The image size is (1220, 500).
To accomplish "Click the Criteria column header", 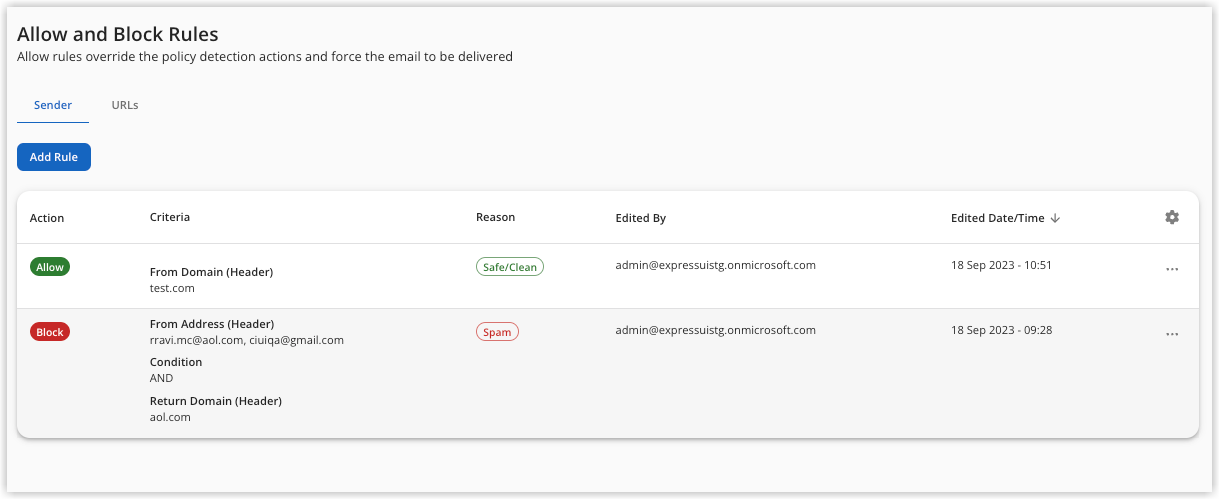I will pos(170,217).
